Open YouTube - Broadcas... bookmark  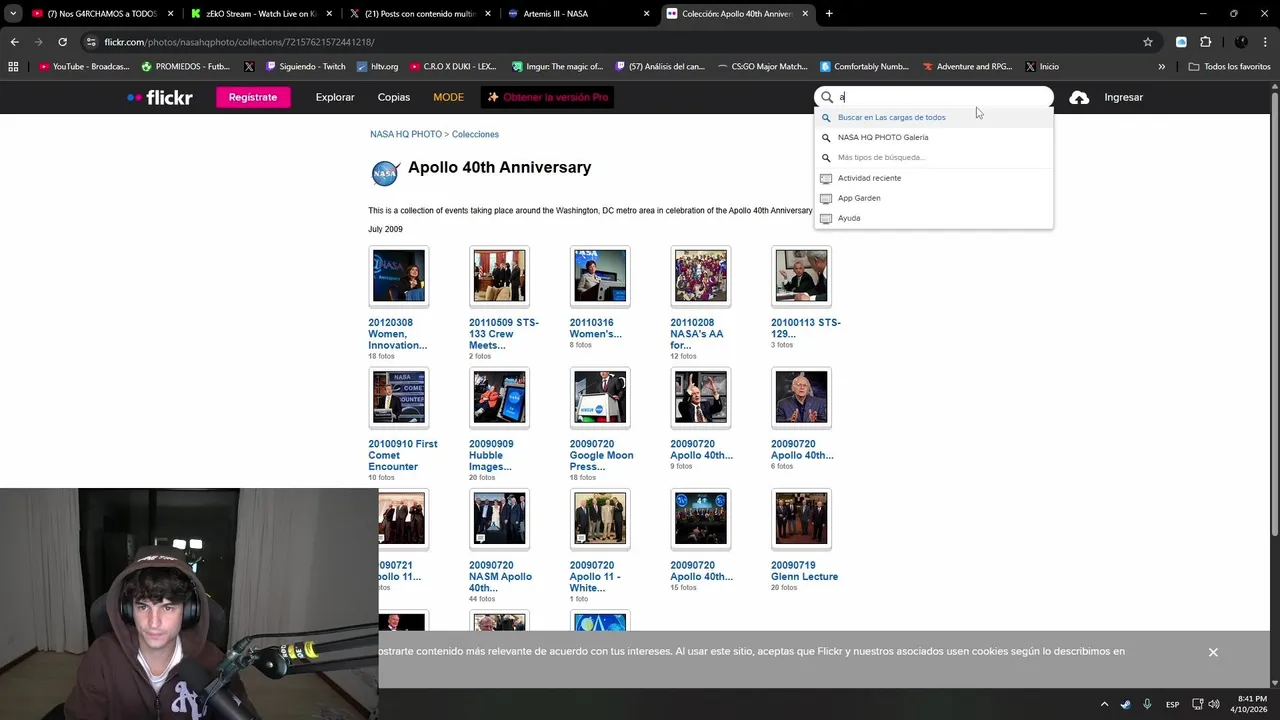pyautogui.click(x=84, y=67)
